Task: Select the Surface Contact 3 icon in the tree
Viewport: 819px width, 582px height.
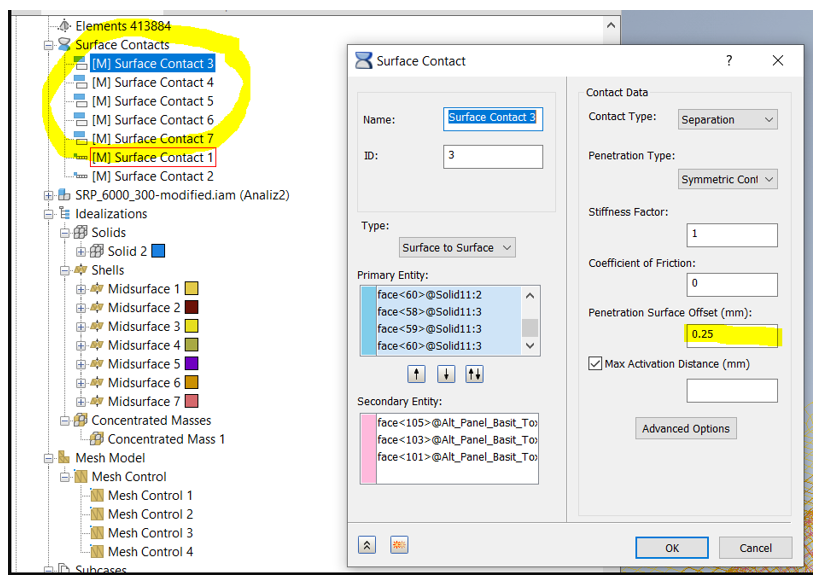Action: point(82,63)
